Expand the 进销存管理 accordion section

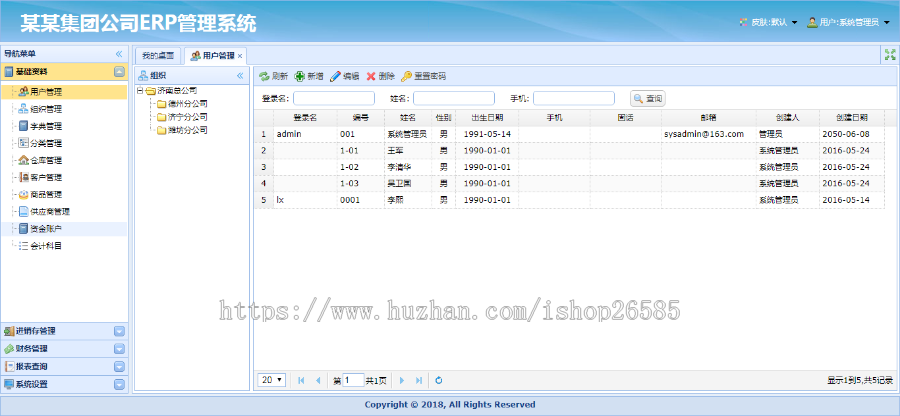pyautogui.click(x=119, y=331)
